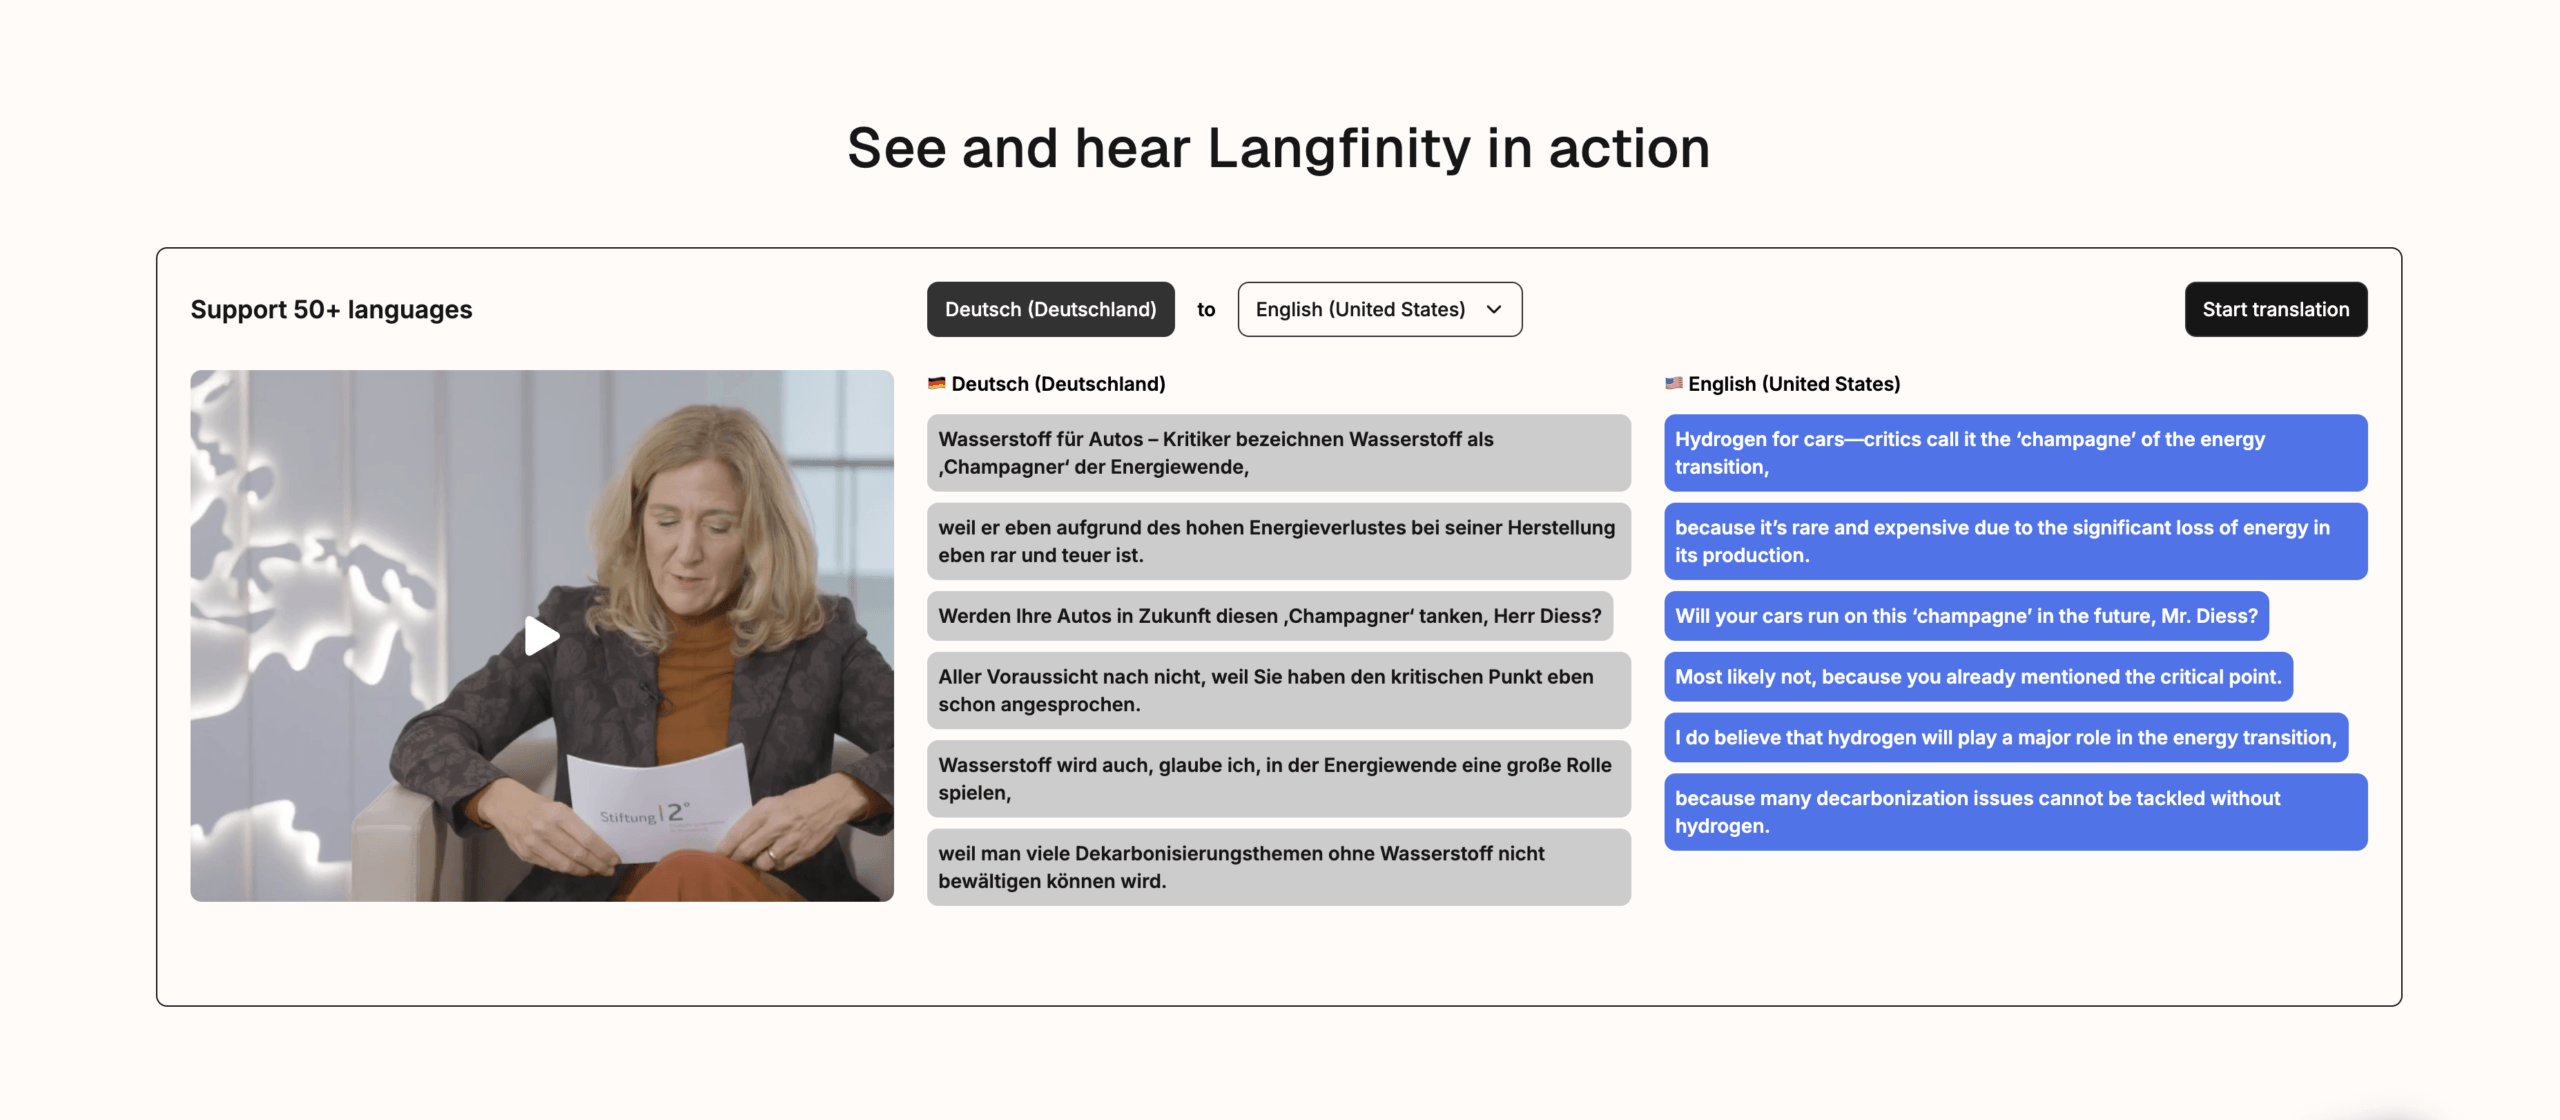Click the Deutsch (Deutschland) source language button
2560x1120 pixels.
(1050, 310)
